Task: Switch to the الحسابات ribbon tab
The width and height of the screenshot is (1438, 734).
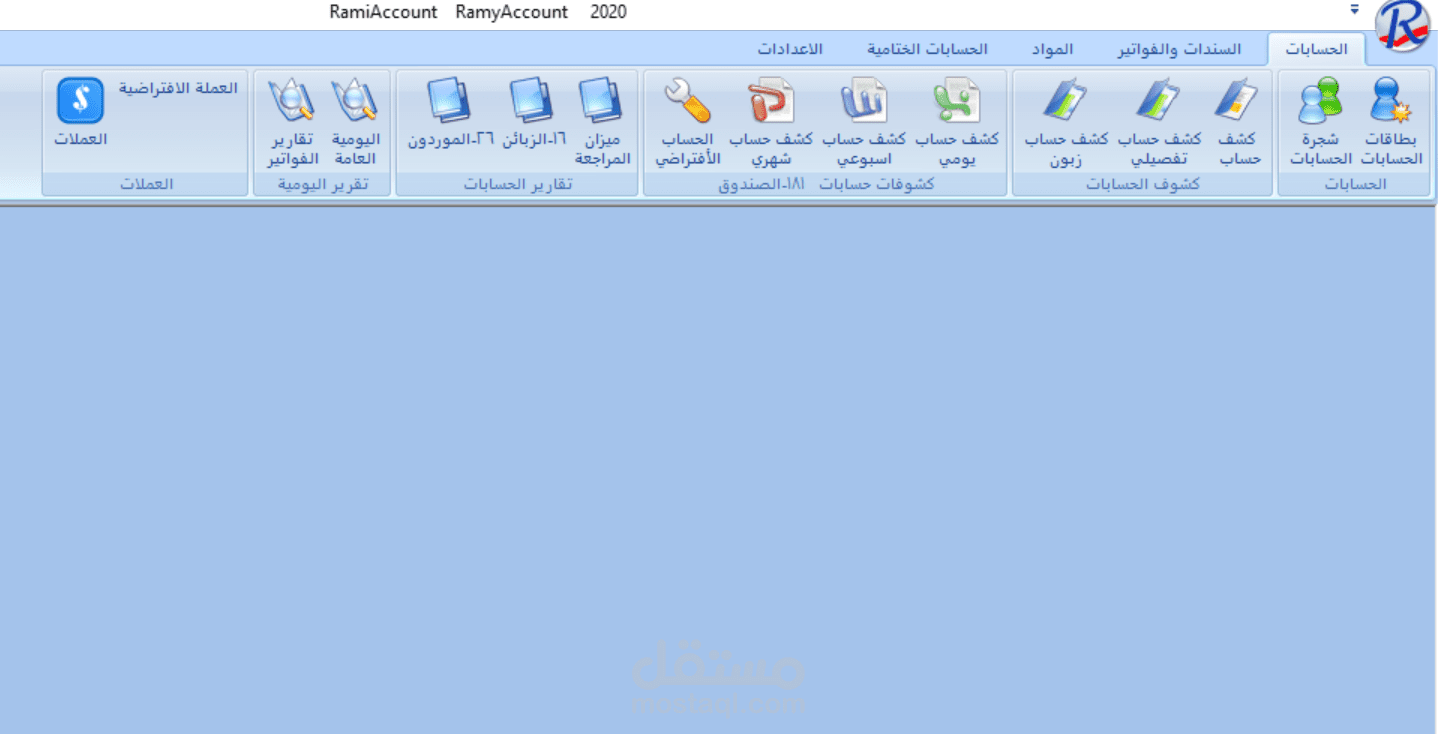Action: pyautogui.click(x=1317, y=49)
